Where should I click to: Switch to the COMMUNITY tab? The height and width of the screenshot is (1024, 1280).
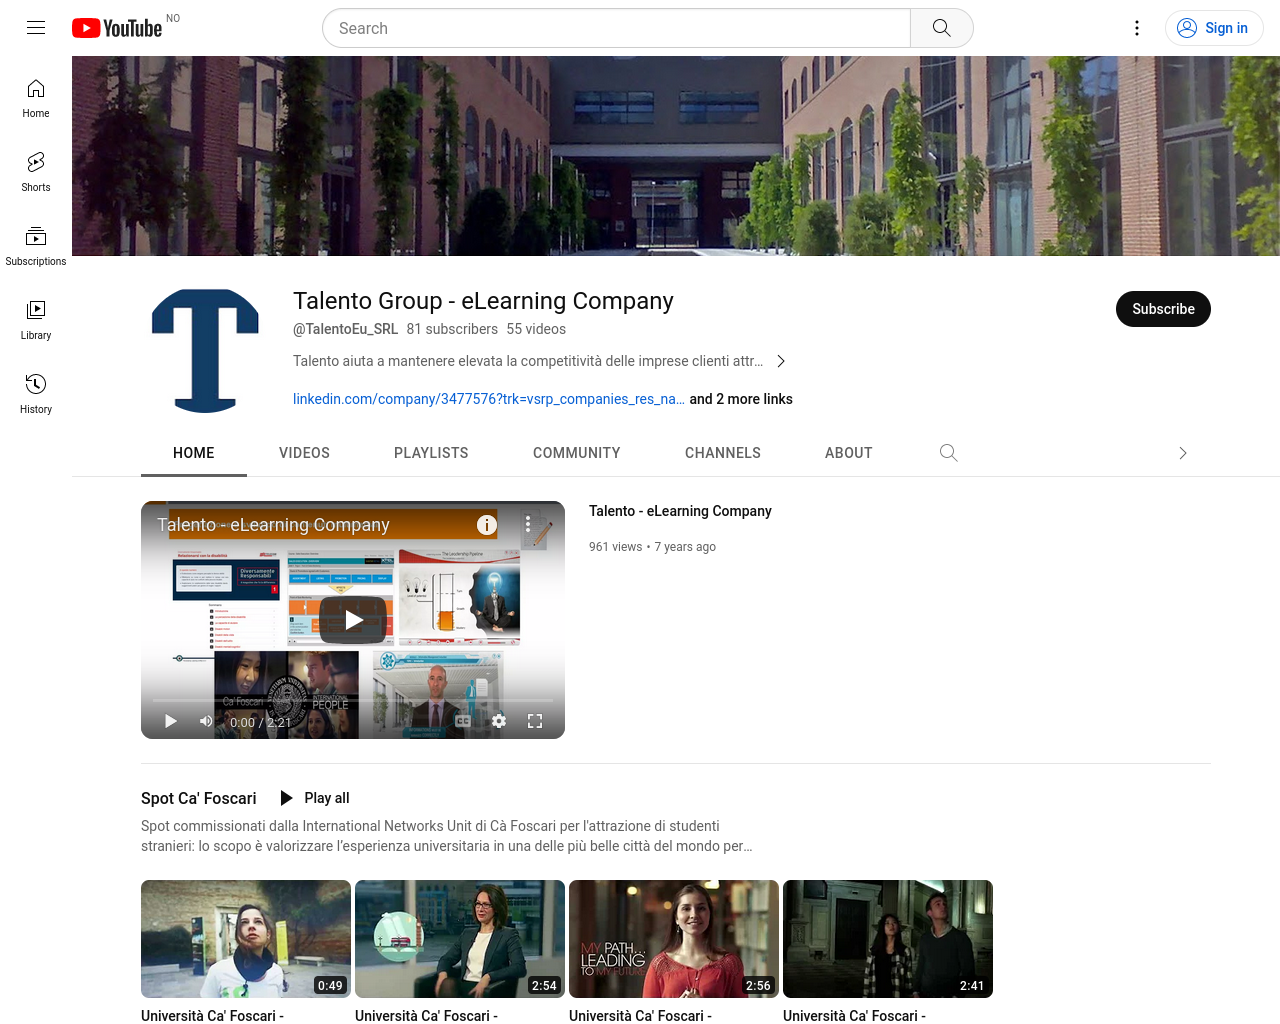(577, 453)
